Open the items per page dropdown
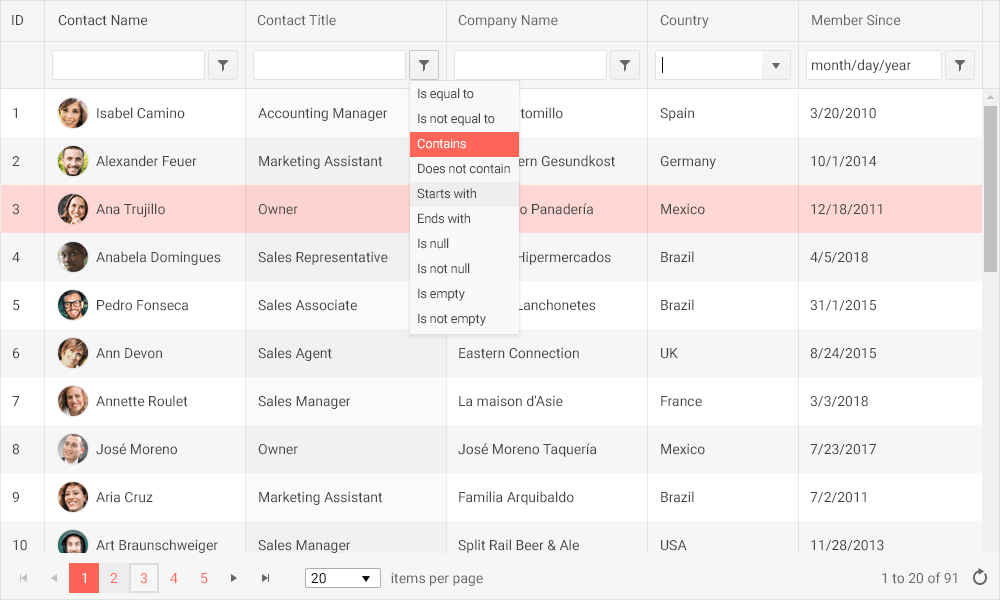 pos(342,577)
